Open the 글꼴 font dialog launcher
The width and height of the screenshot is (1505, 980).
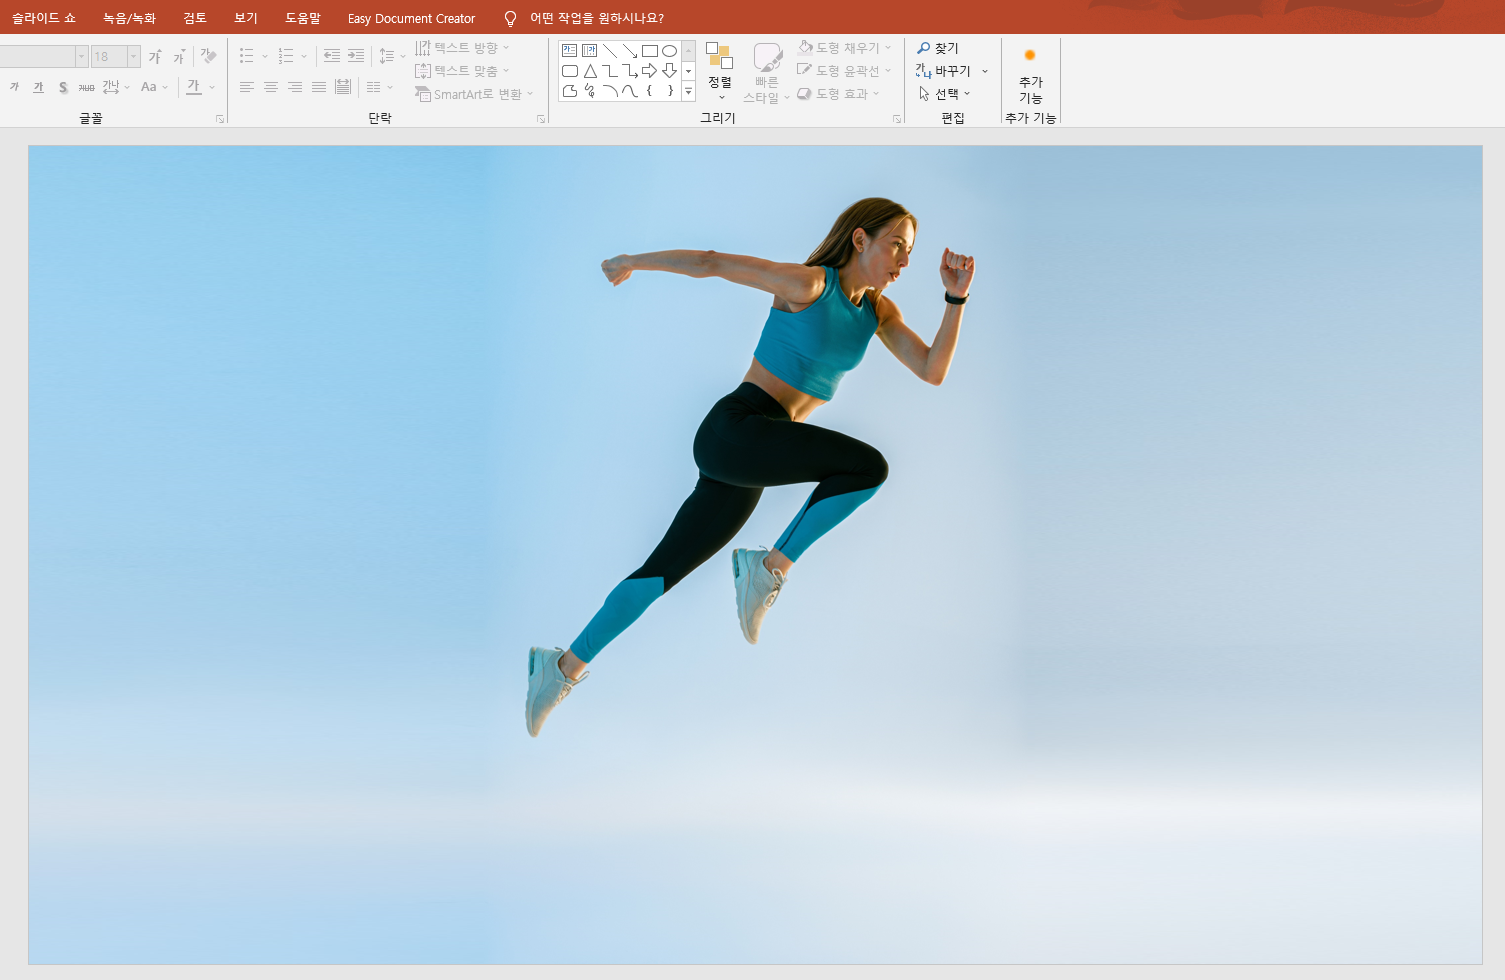click(x=220, y=119)
